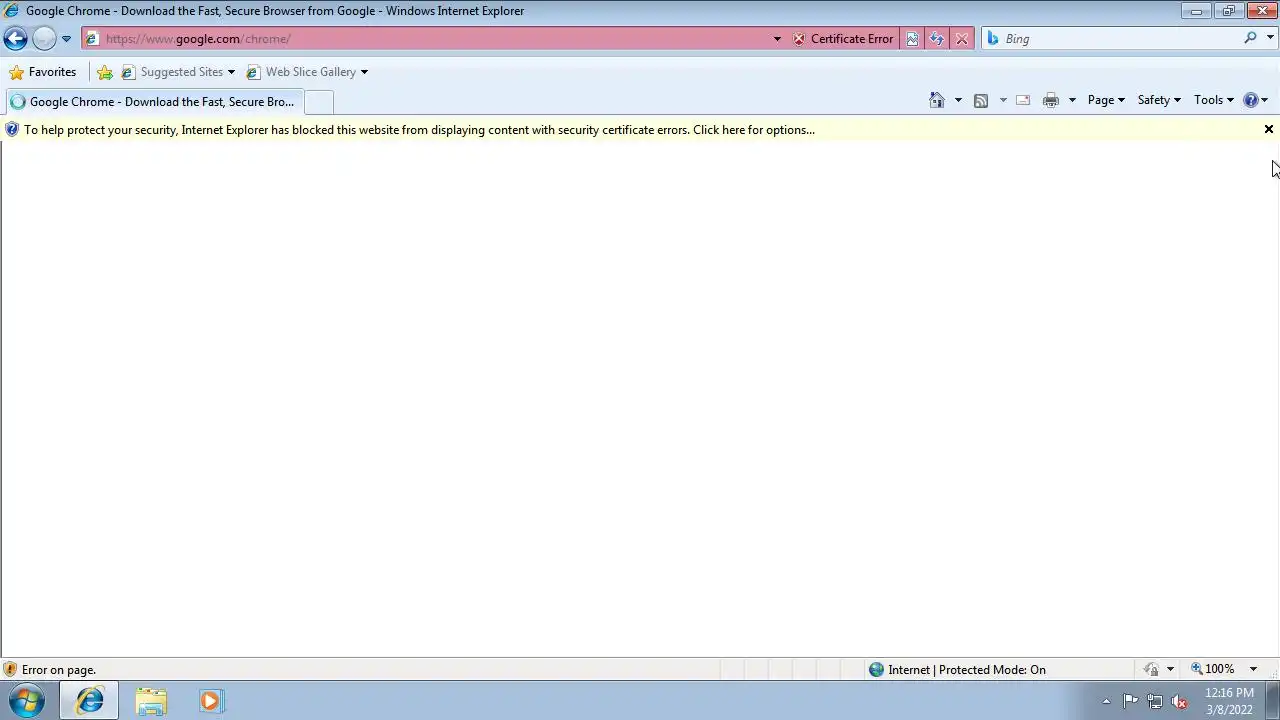Click the status bar privacy lock icon
This screenshot has height=720, width=1280.
pyautogui.click(x=1152, y=670)
